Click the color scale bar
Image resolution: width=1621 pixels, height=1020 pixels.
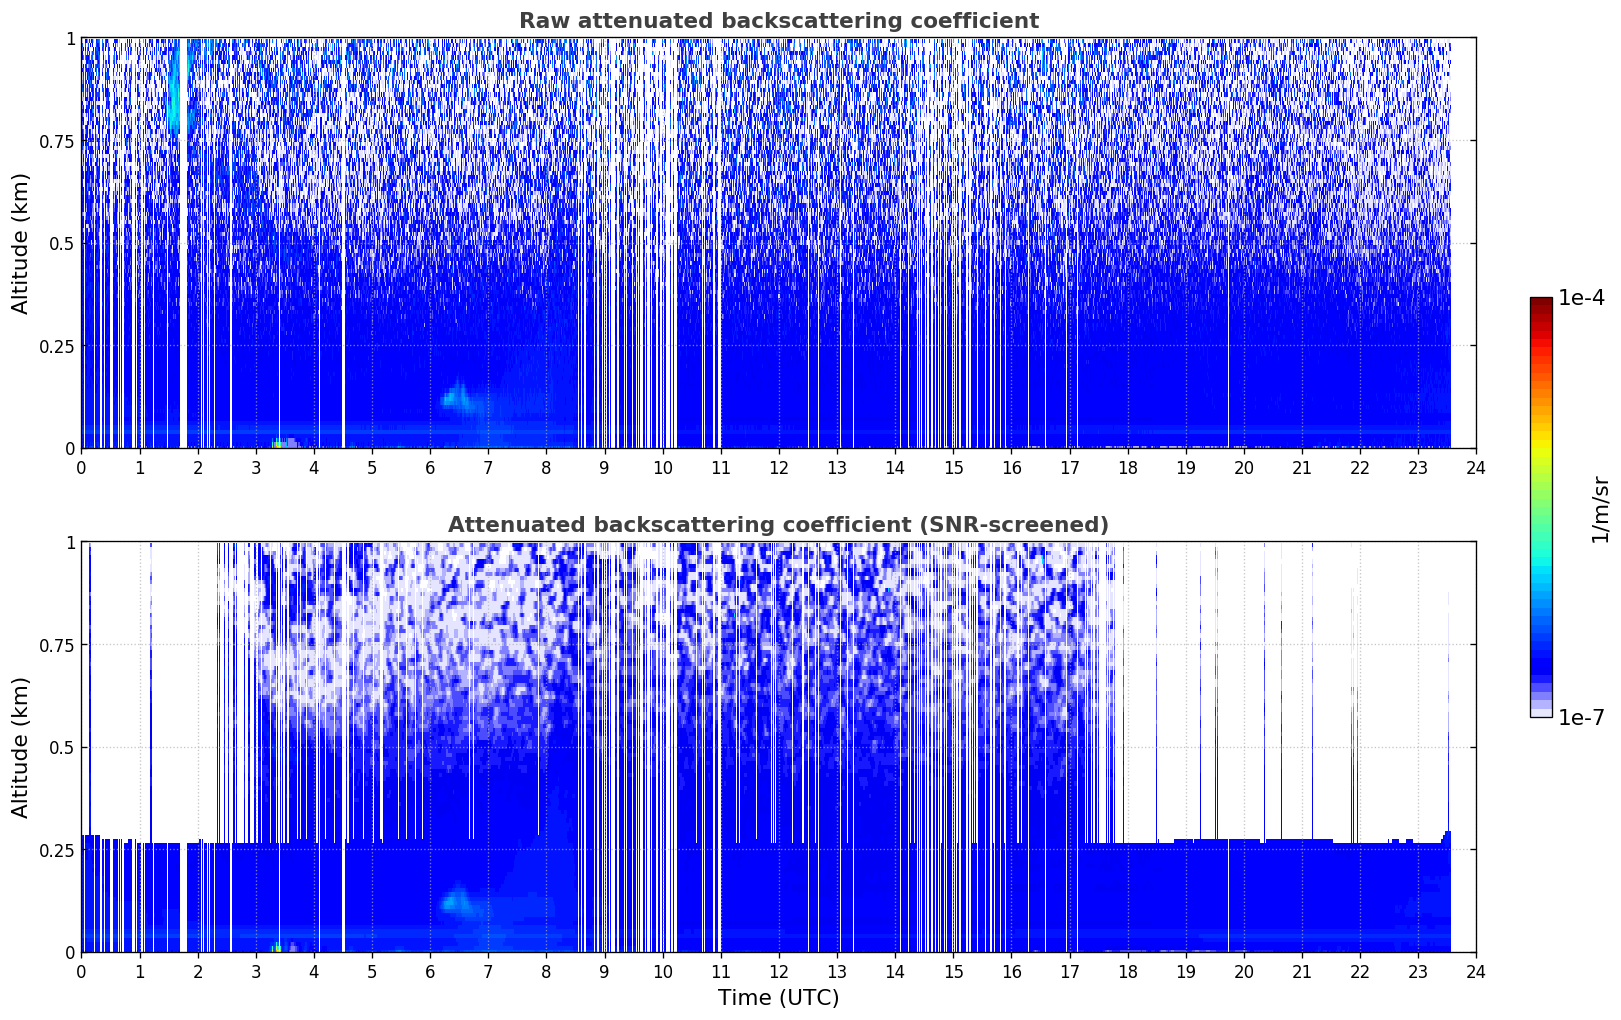tap(1541, 507)
